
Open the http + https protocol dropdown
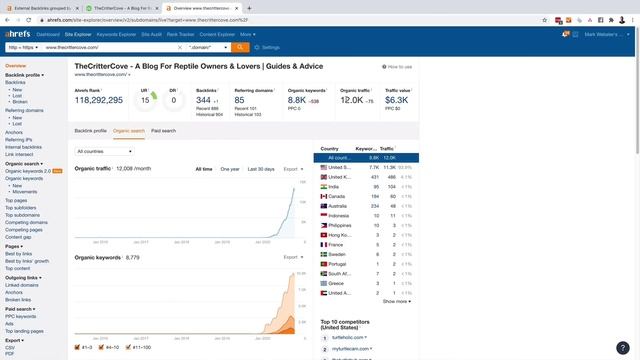tap(23, 47)
